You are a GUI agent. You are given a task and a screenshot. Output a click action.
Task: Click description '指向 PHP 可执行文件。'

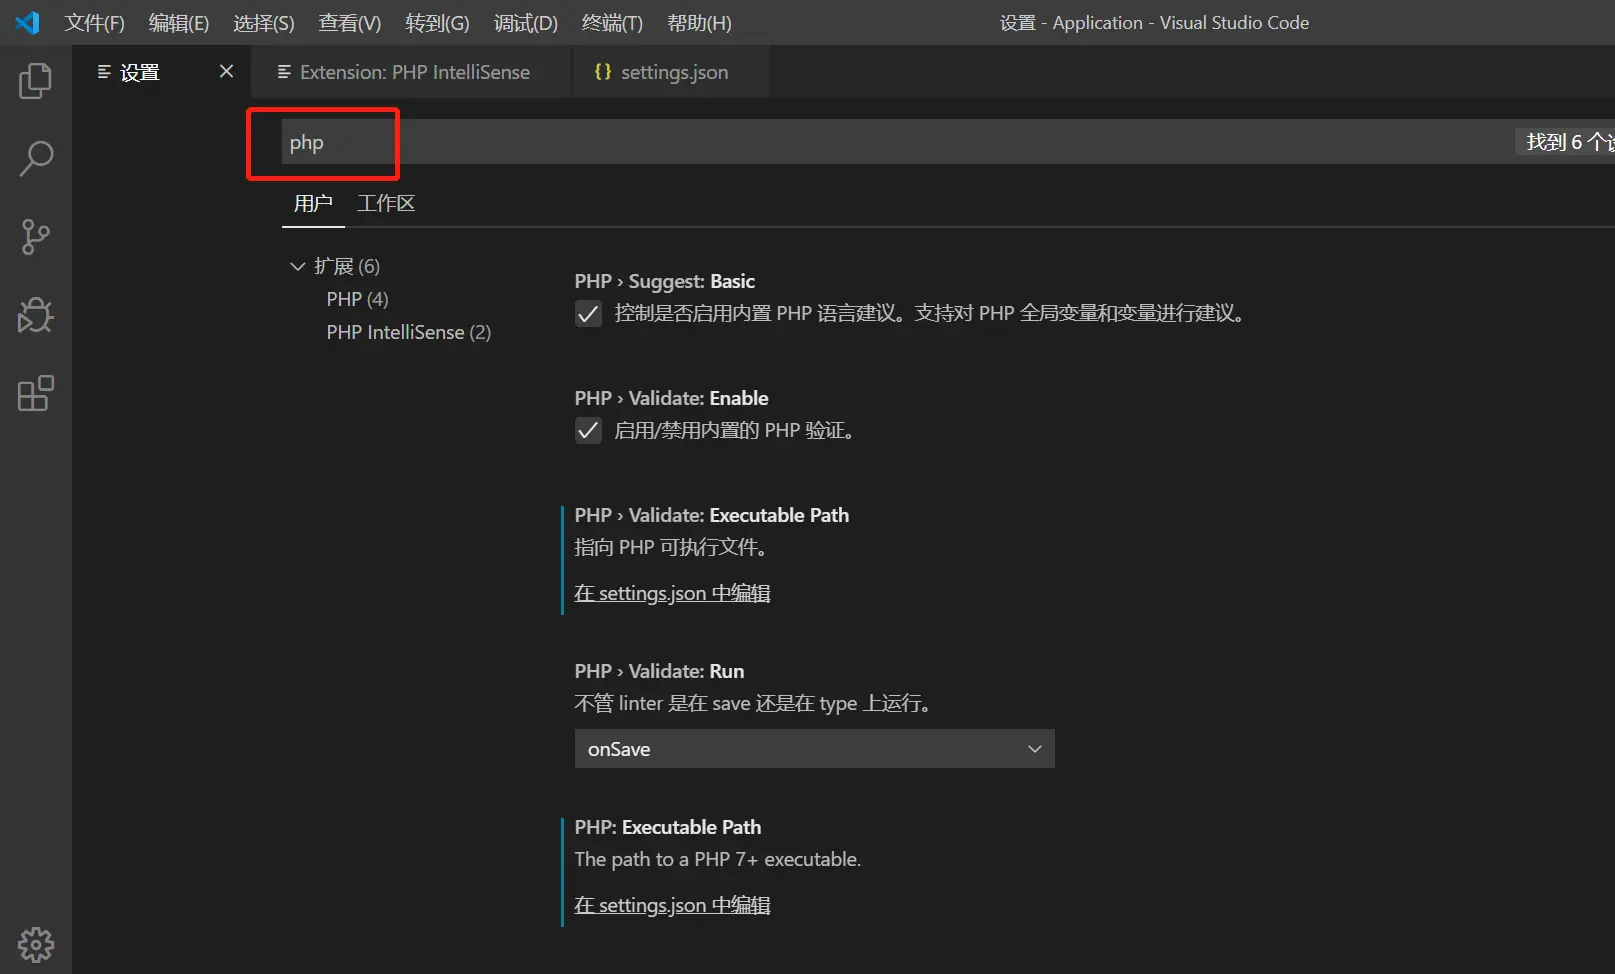click(x=671, y=547)
